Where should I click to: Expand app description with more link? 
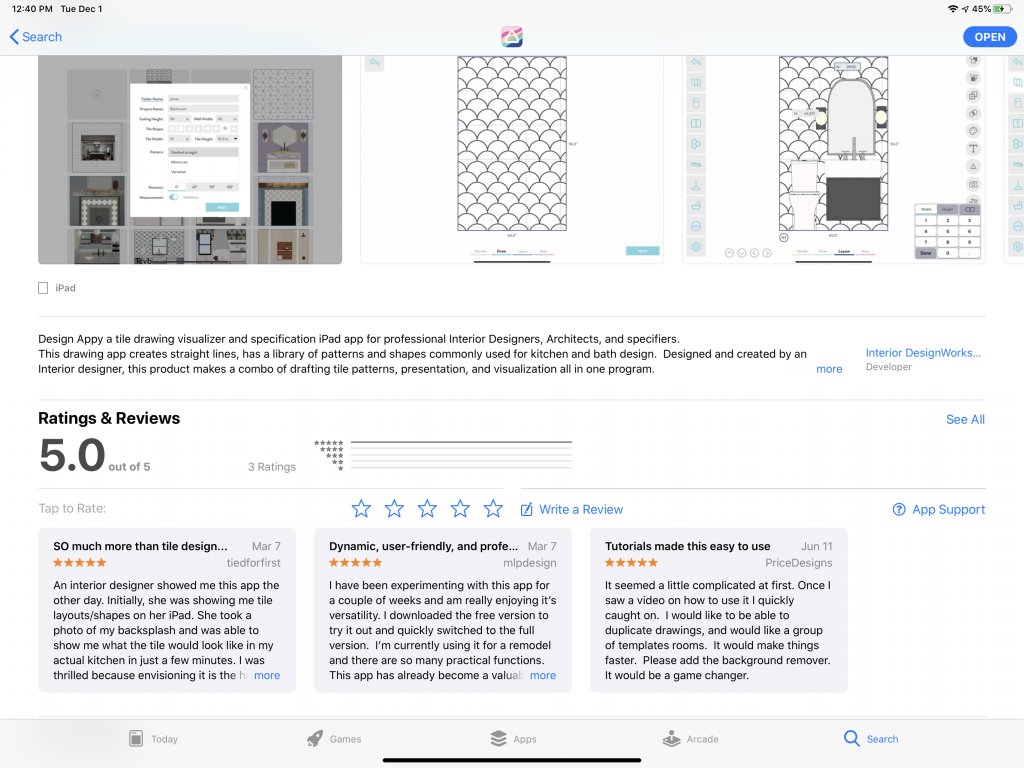point(829,369)
